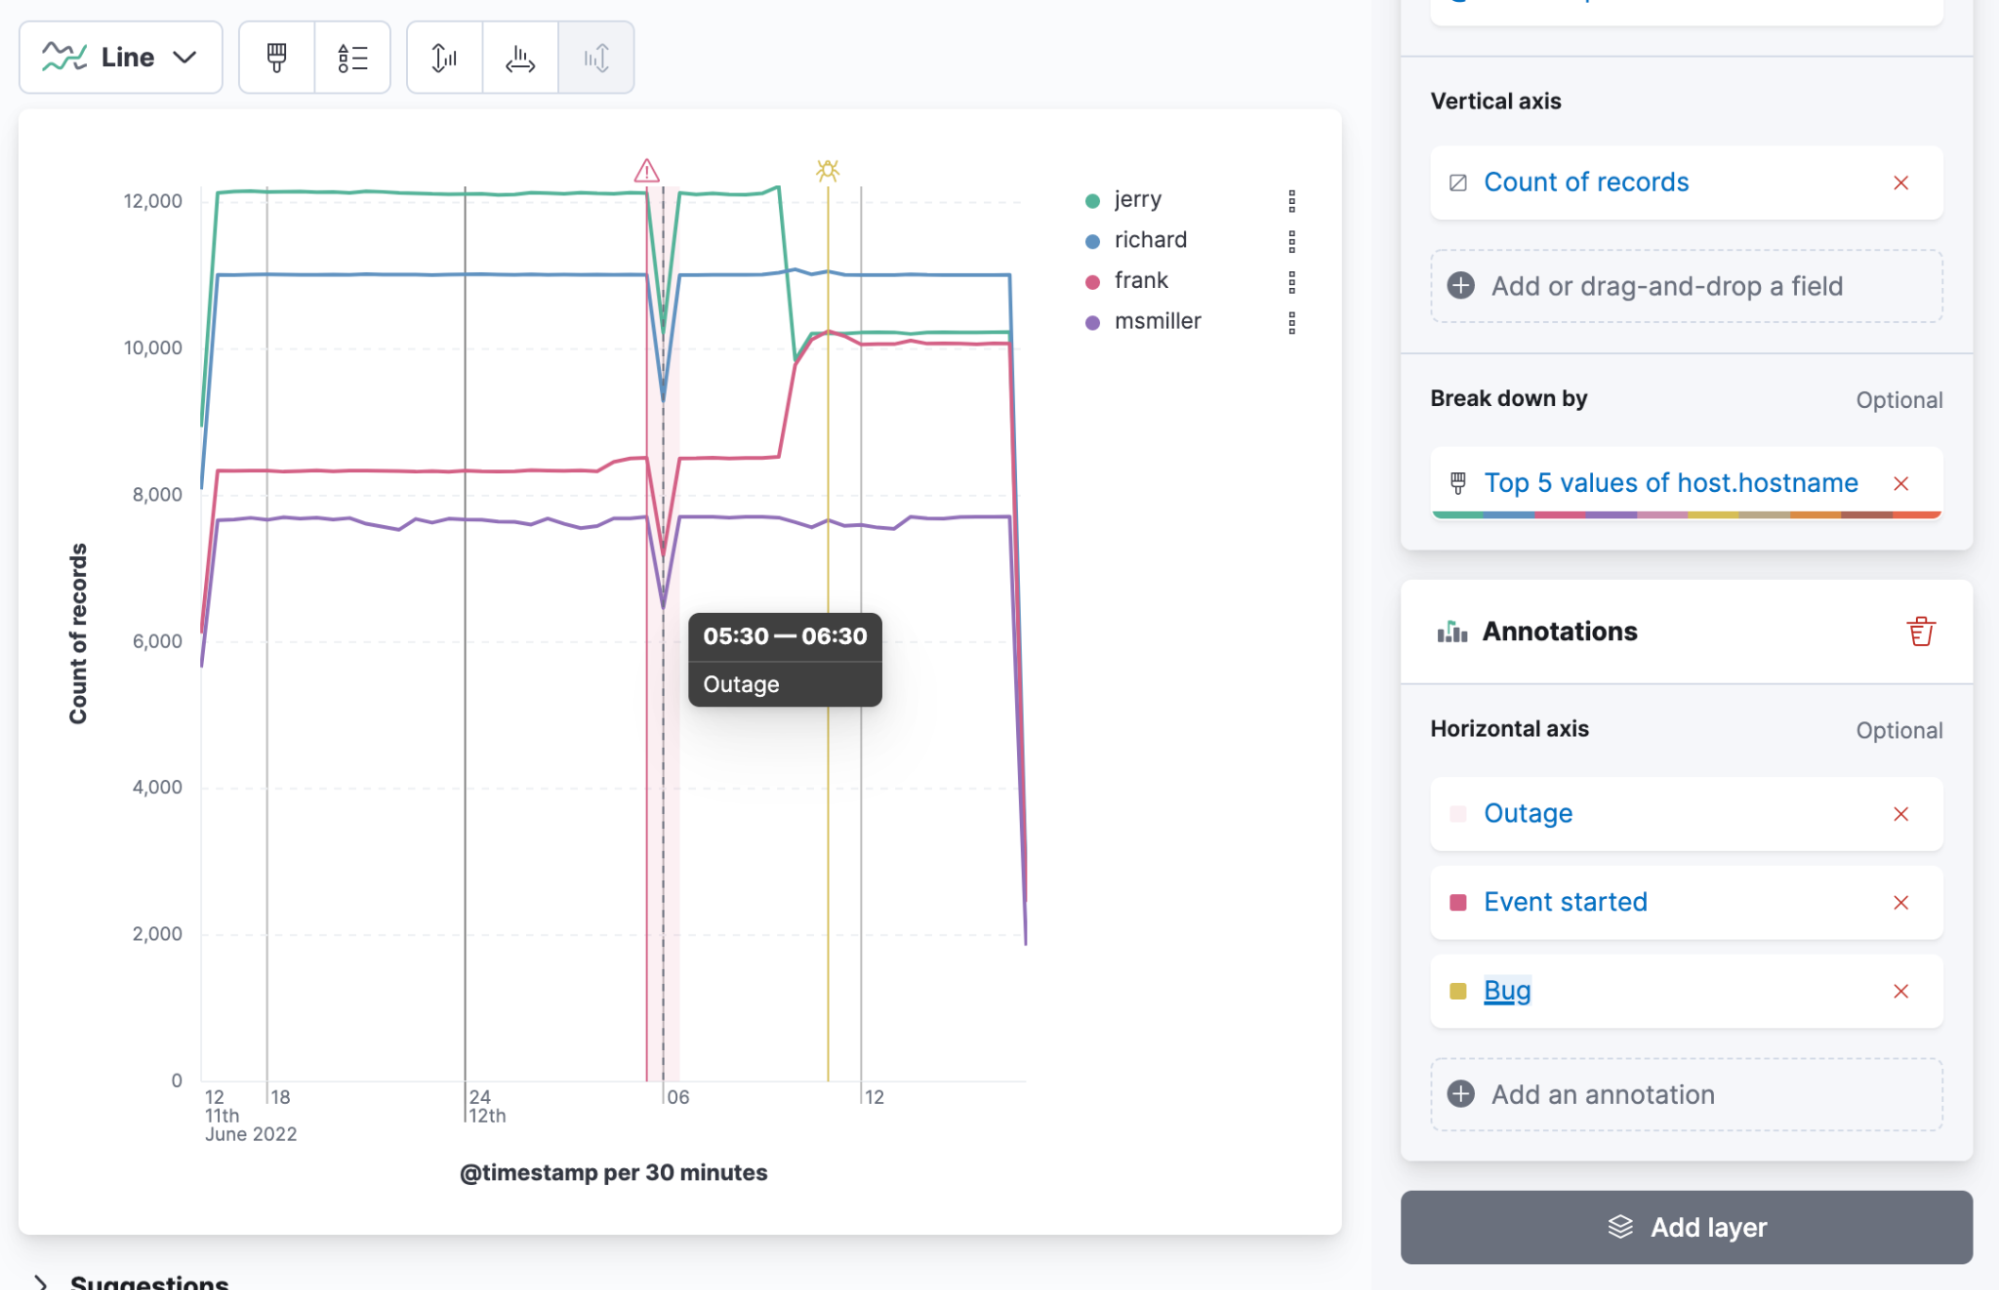1999x1291 pixels.
Task: Open the legend settings icon
Action: (352, 57)
